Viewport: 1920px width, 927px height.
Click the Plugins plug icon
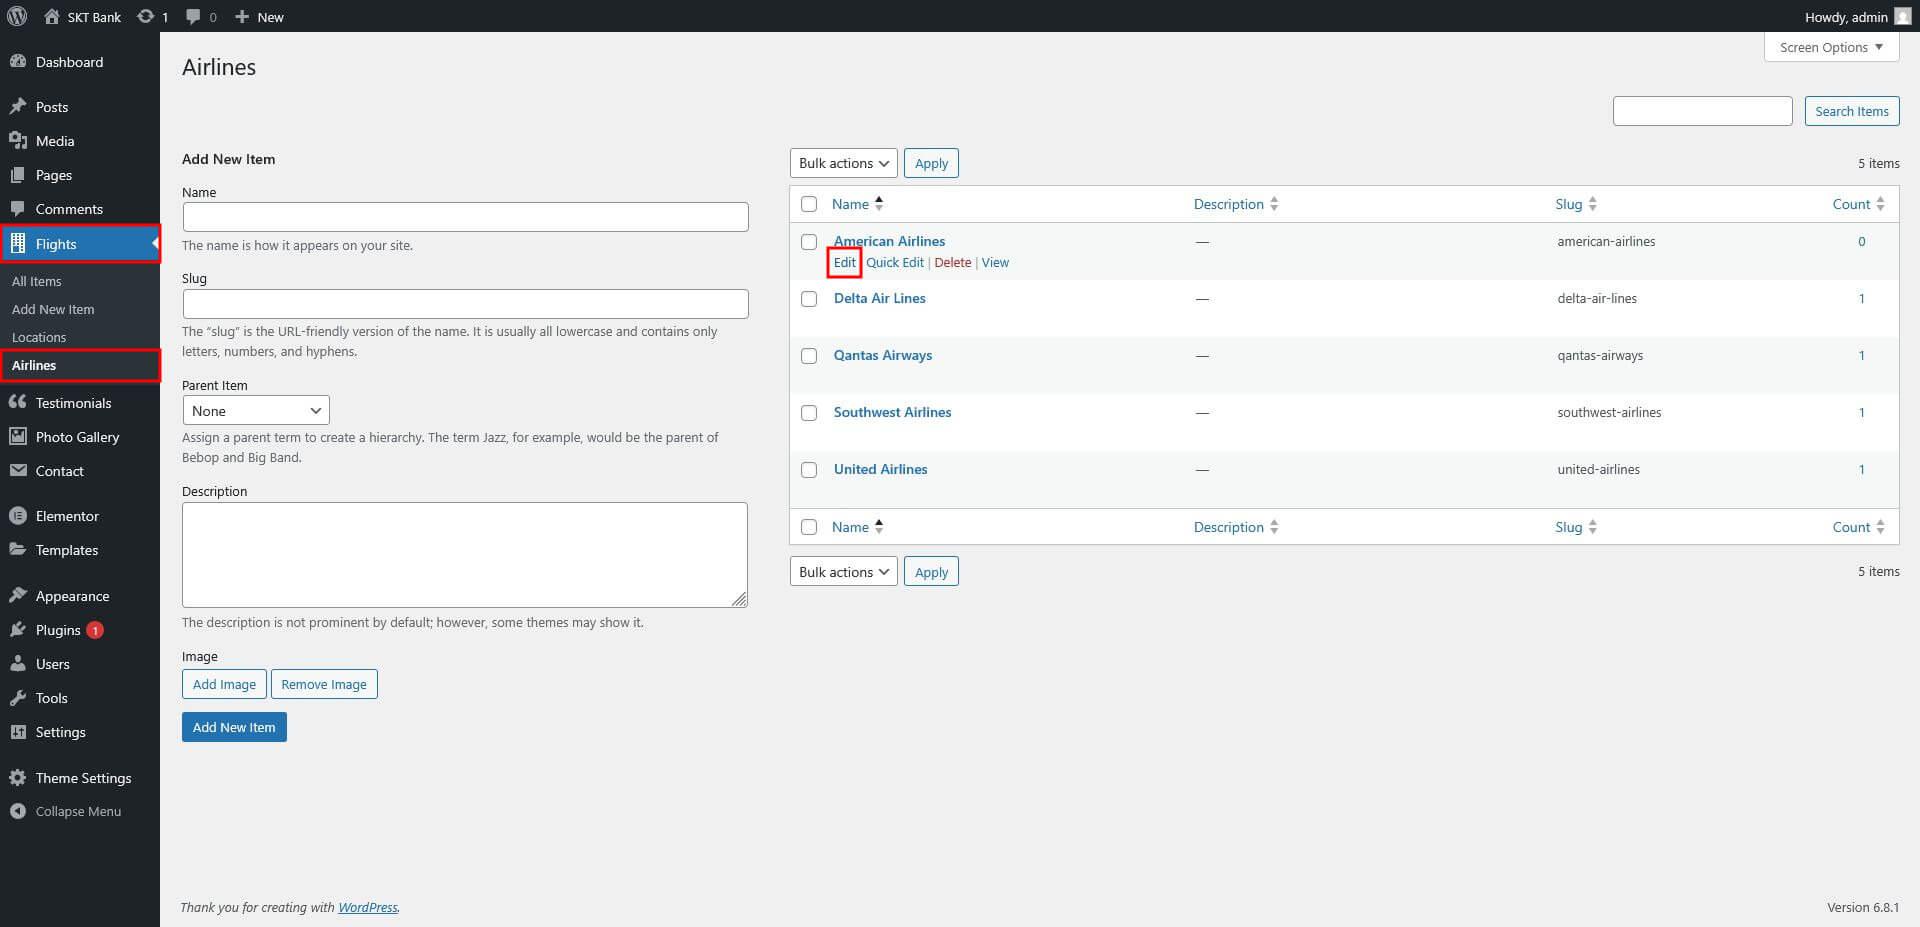click(x=18, y=630)
